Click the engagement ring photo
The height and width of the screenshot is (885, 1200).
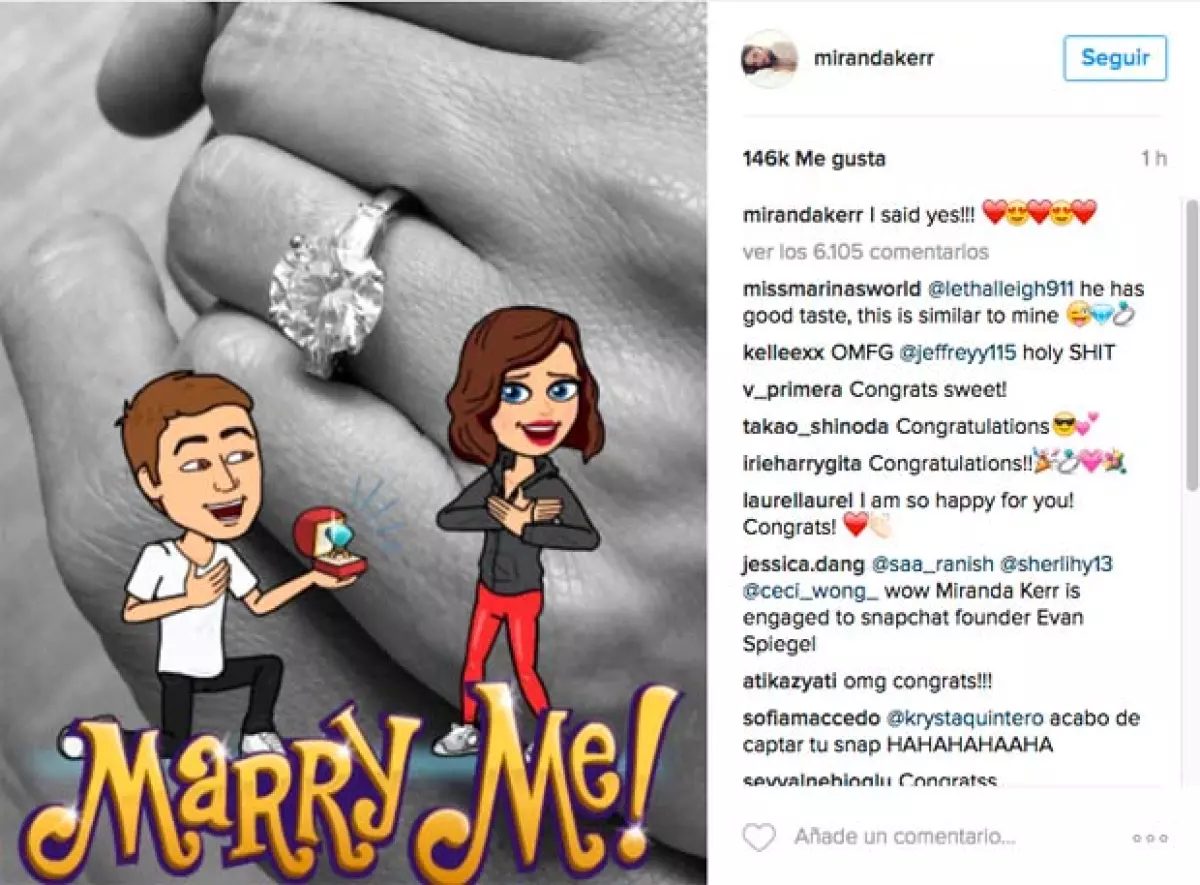click(x=353, y=442)
